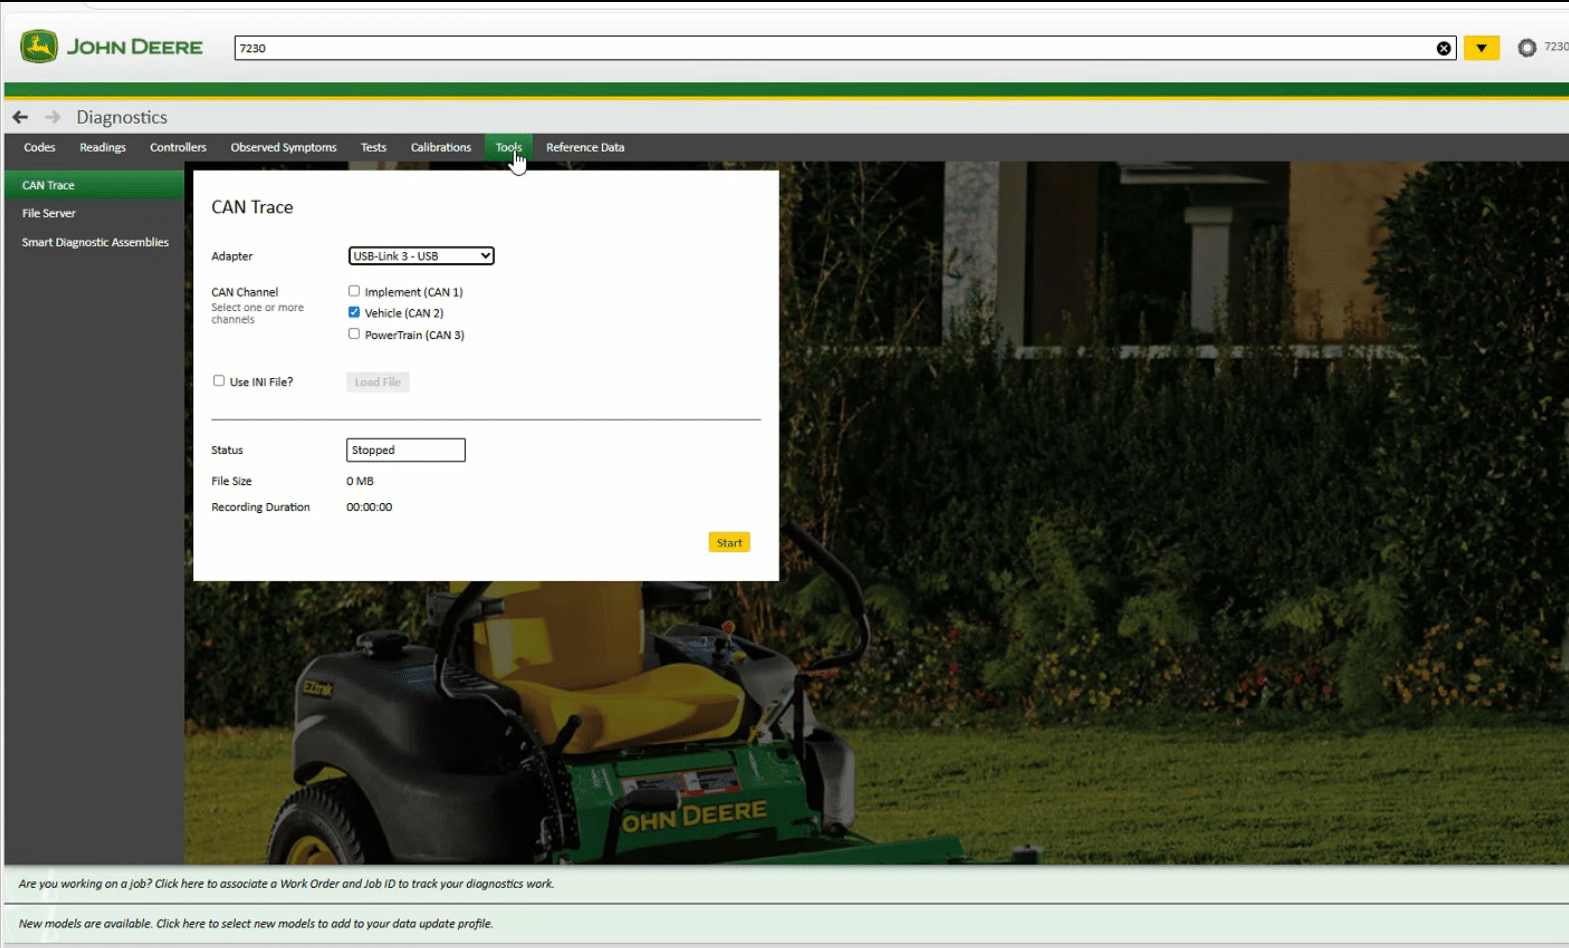The height and width of the screenshot is (948, 1569).
Task: Select the Tests tab
Action: [373, 147]
